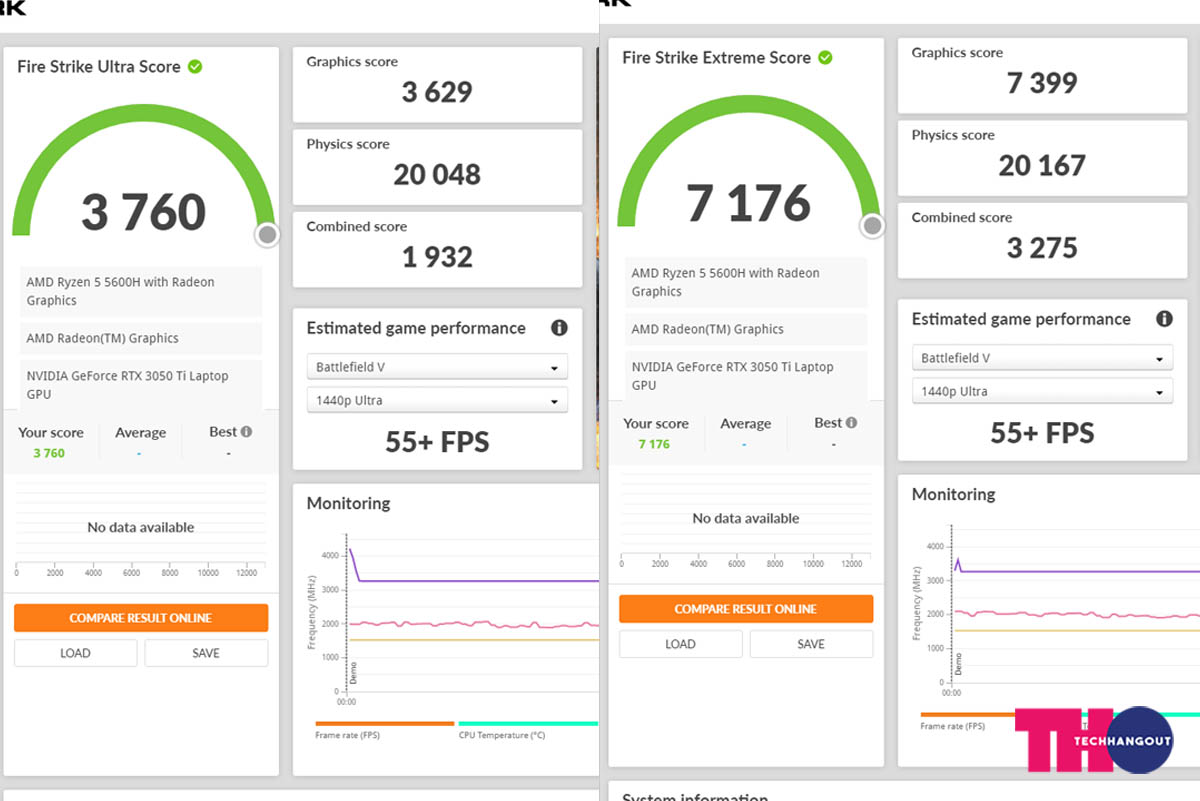Click the large 3 760 score in Ultra gauge

coord(144,212)
